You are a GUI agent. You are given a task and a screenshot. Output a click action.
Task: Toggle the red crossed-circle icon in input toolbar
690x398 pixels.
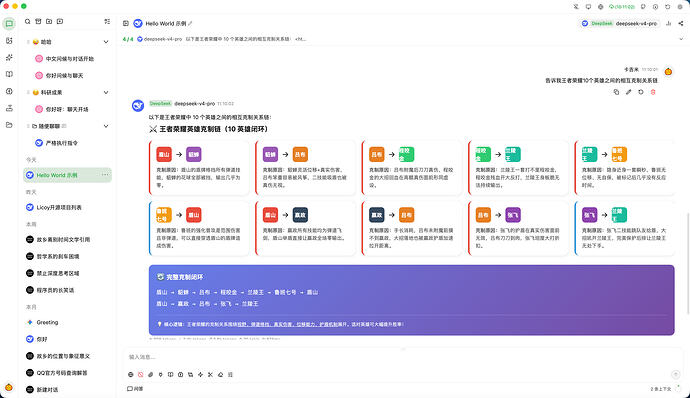coord(140,374)
